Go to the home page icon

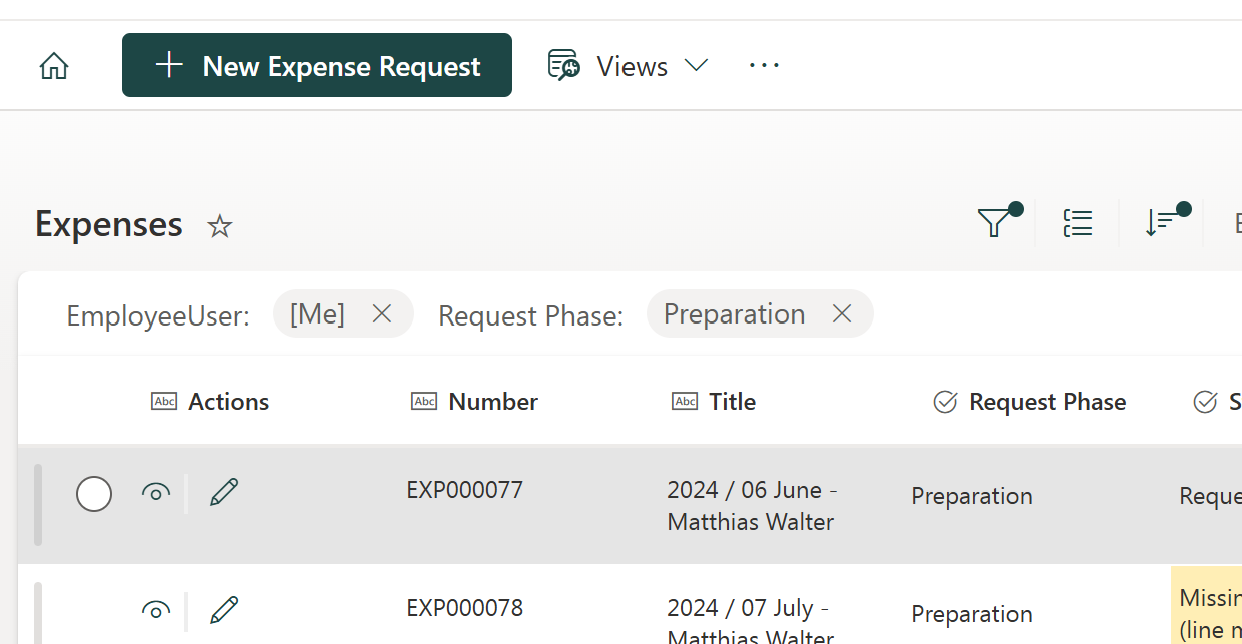tap(54, 66)
